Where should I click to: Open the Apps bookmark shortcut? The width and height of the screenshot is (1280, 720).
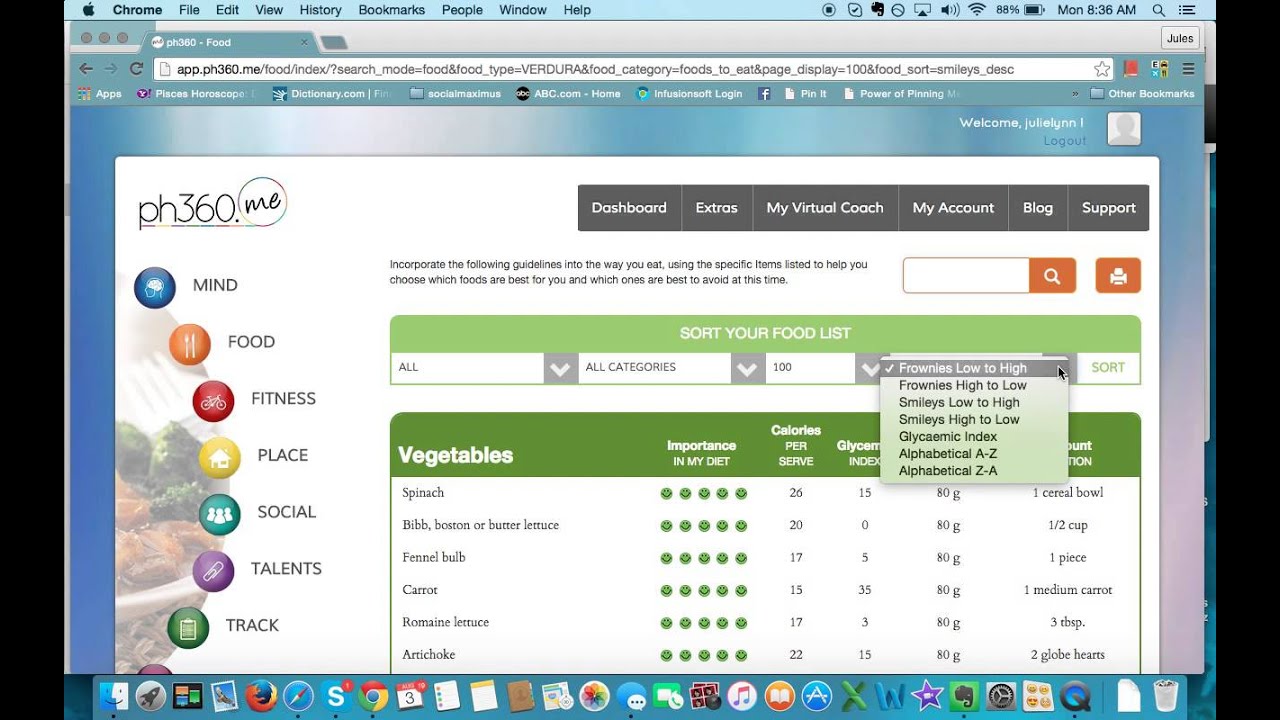pyautogui.click(x=100, y=94)
